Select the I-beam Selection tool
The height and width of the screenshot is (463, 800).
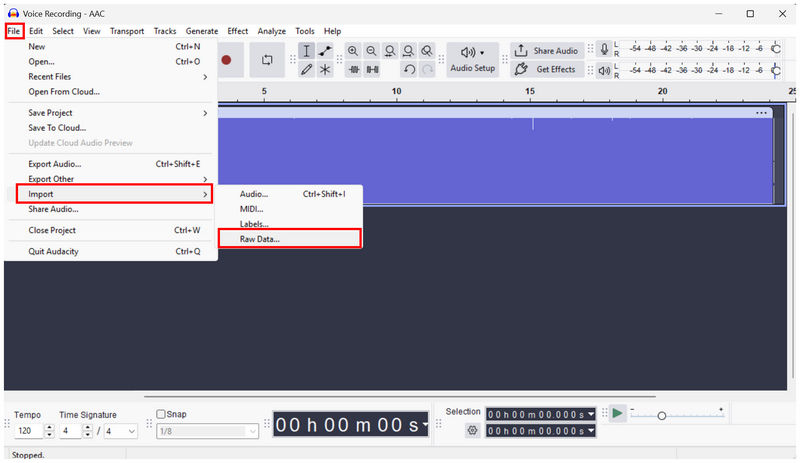click(306, 51)
